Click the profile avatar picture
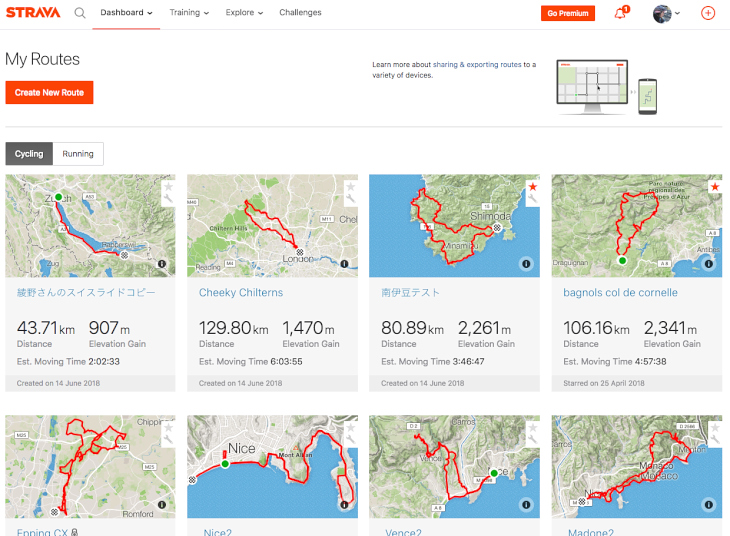 click(x=662, y=14)
